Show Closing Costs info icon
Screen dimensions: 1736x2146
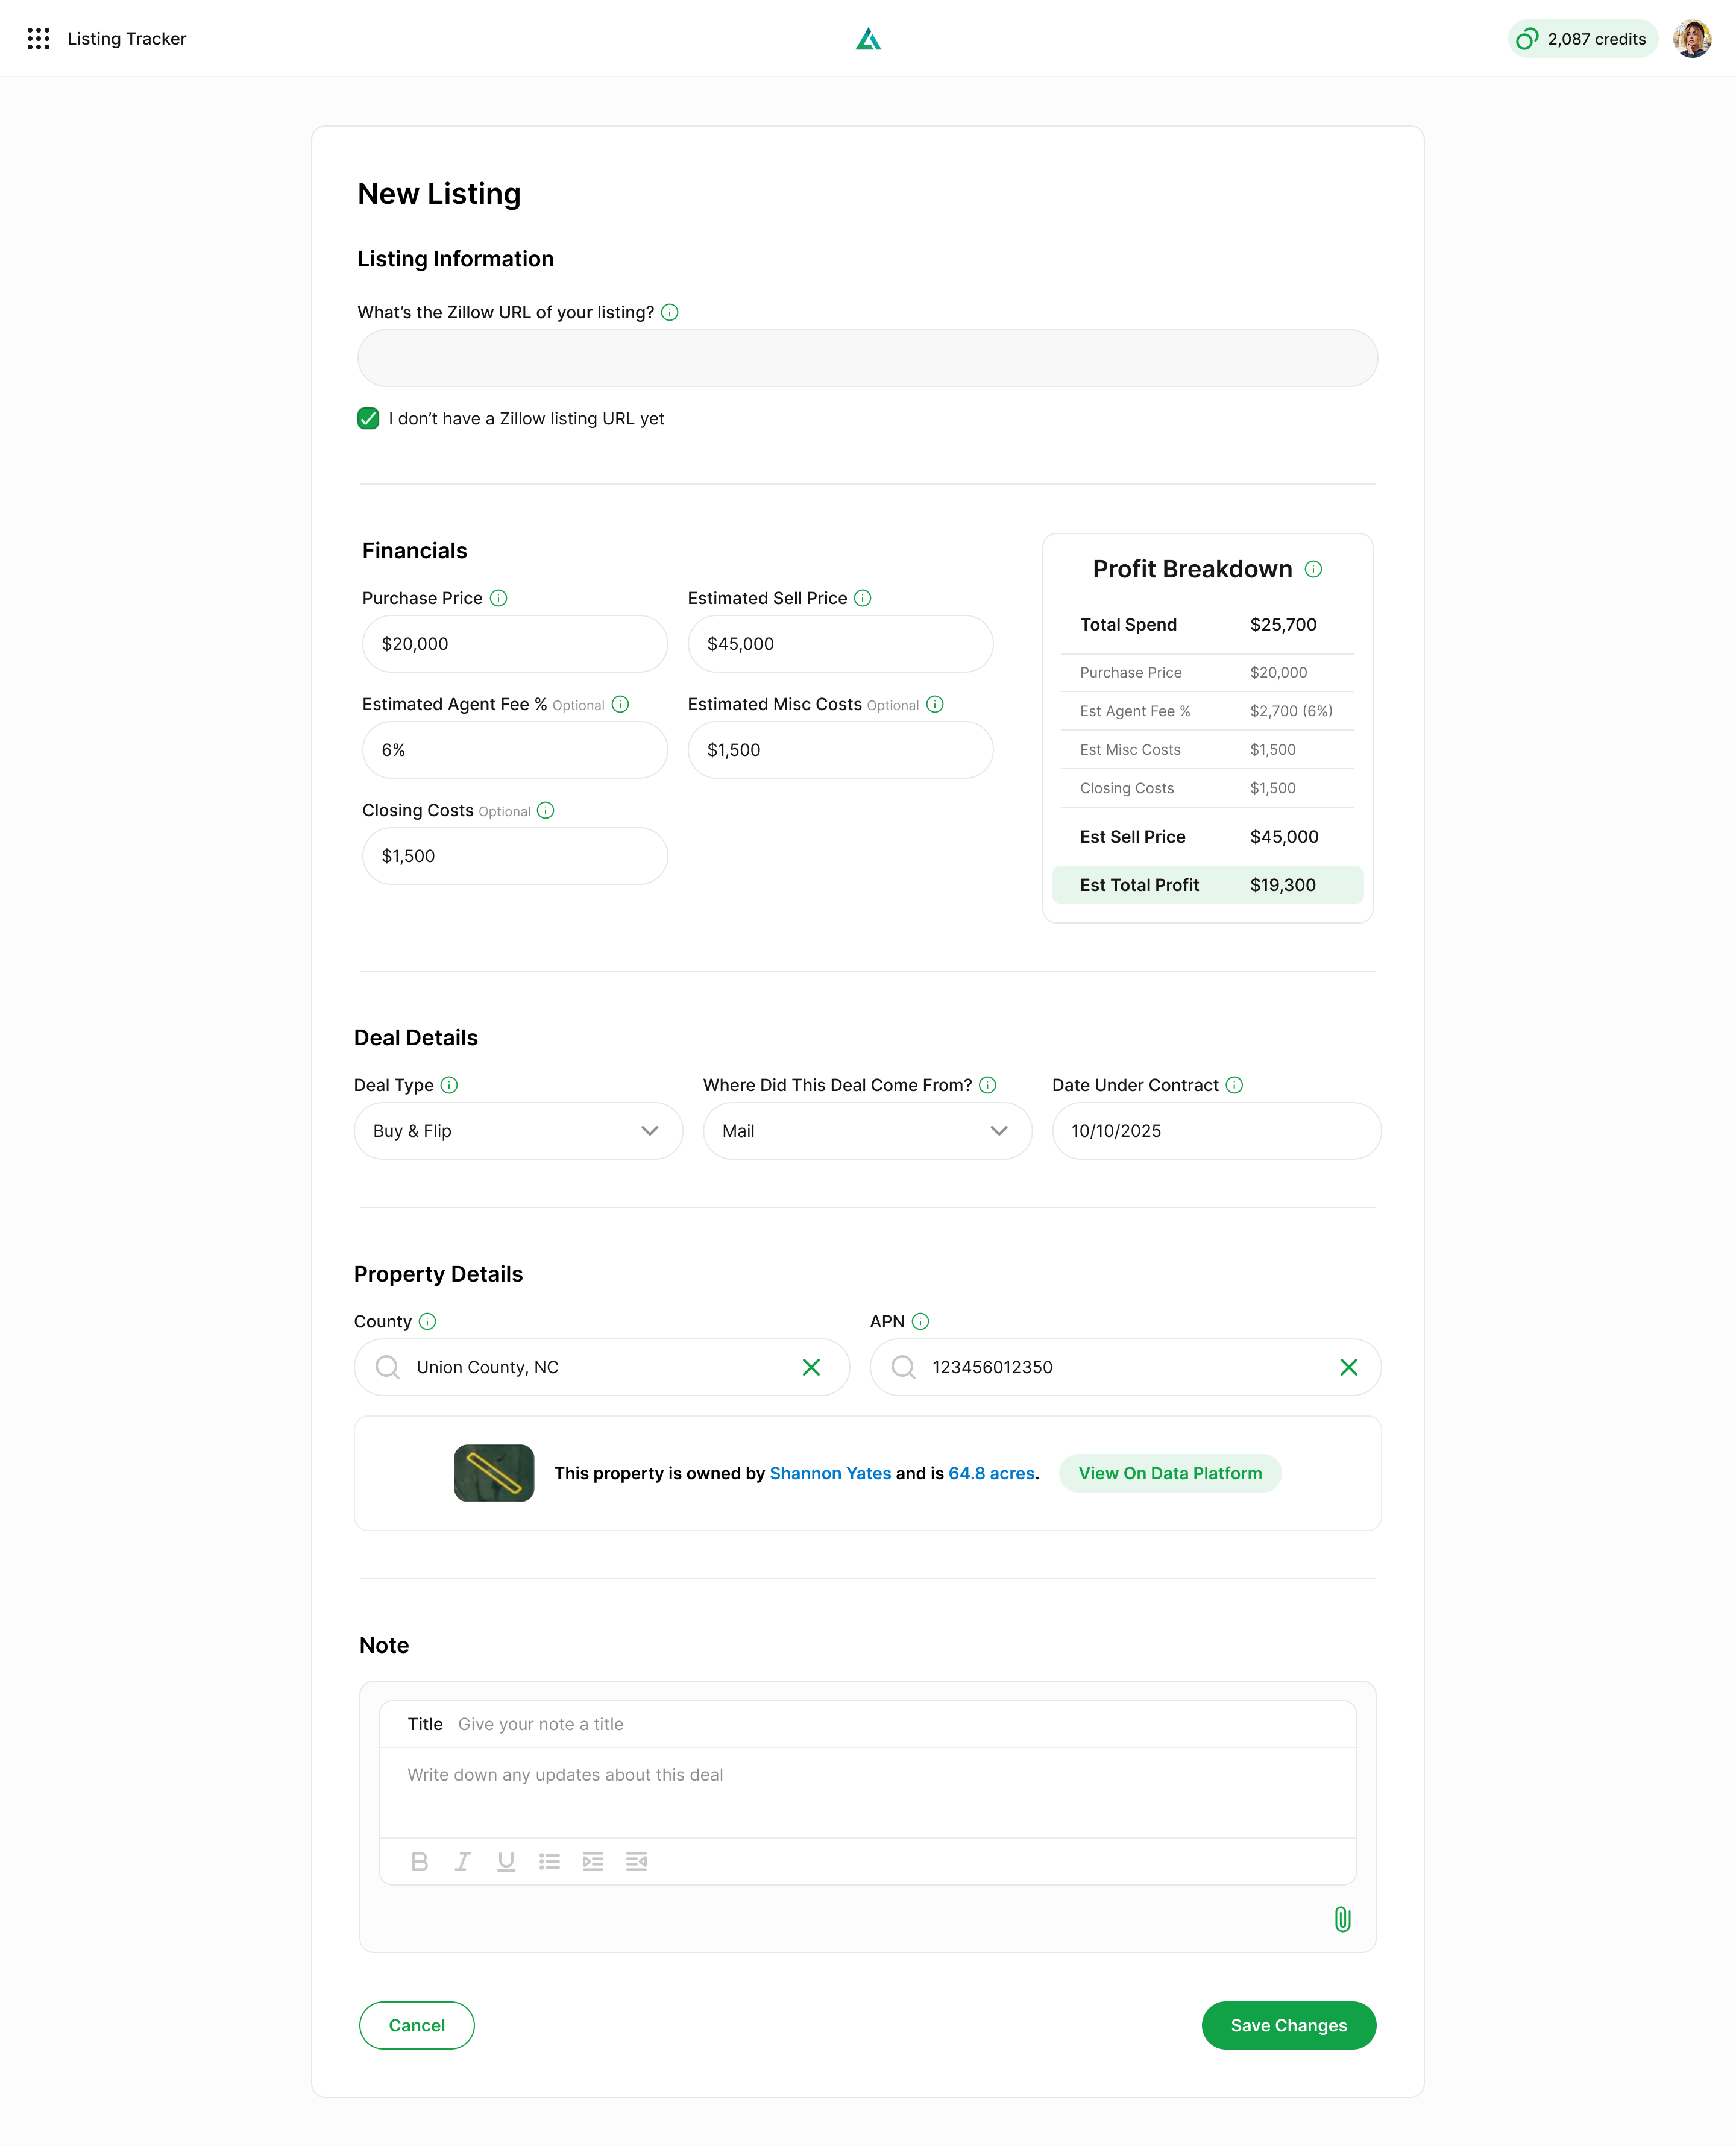point(546,810)
